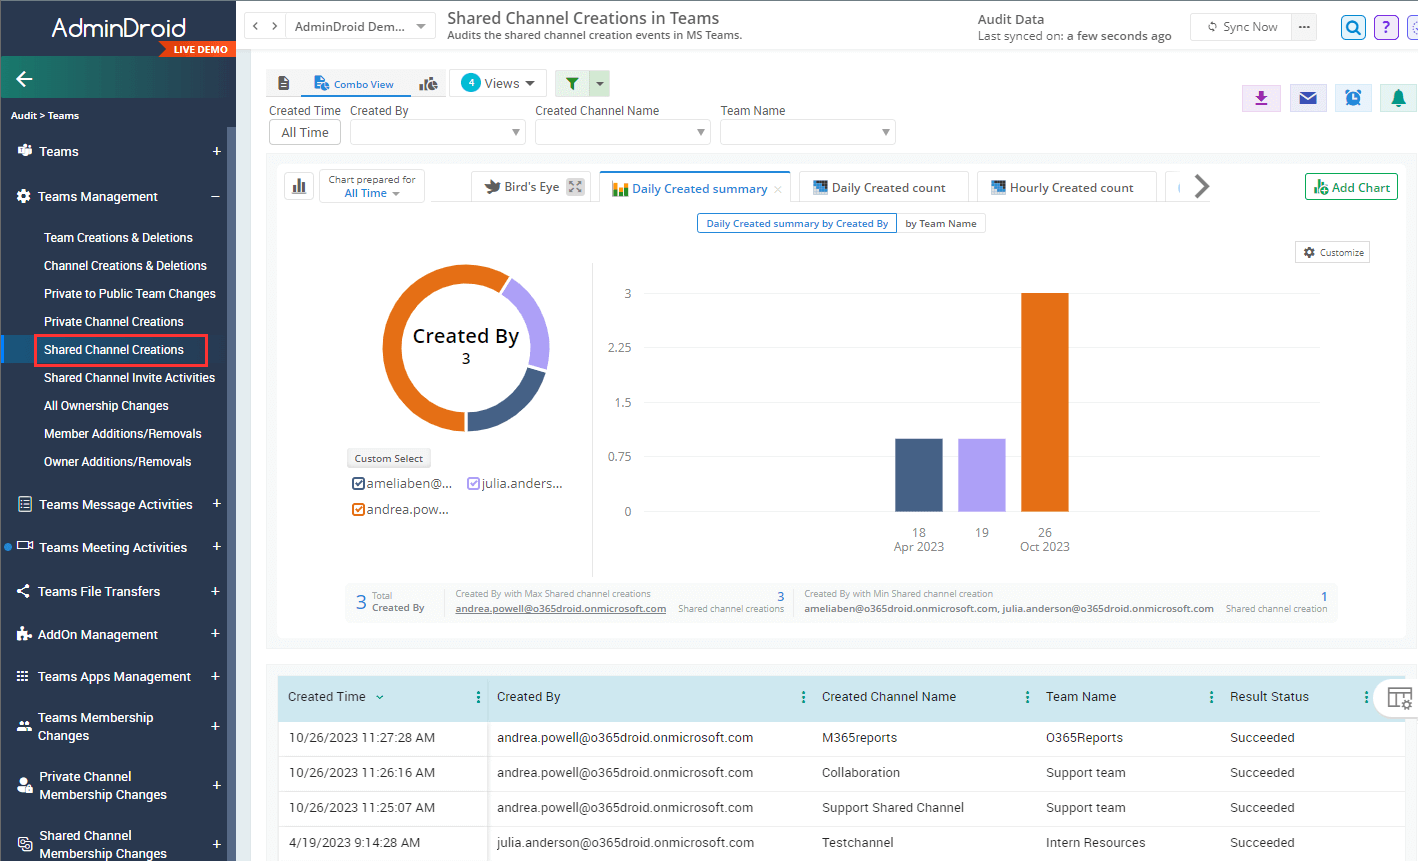
Task: Uncheck the ameliaben legend checkbox
Action: click(358, 484)
